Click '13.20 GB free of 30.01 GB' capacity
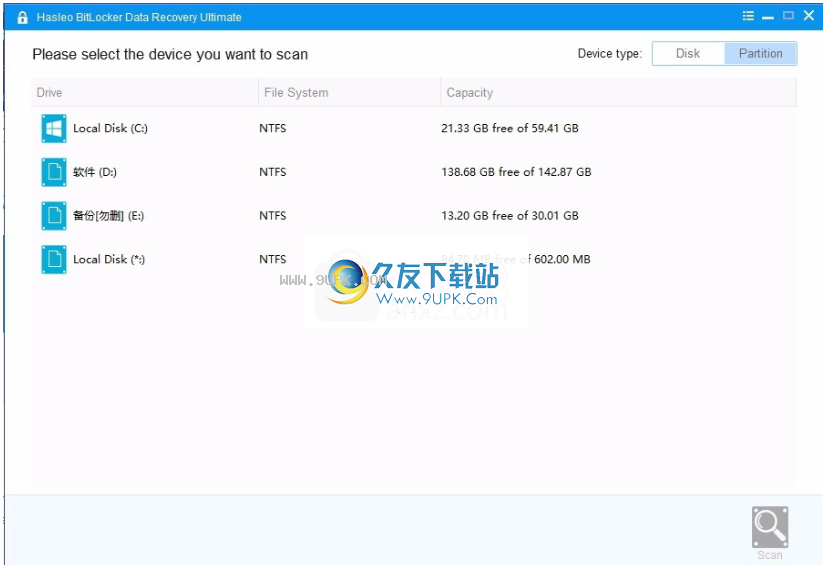The height and width of the screenshot is (565, 833). point(510,216)
